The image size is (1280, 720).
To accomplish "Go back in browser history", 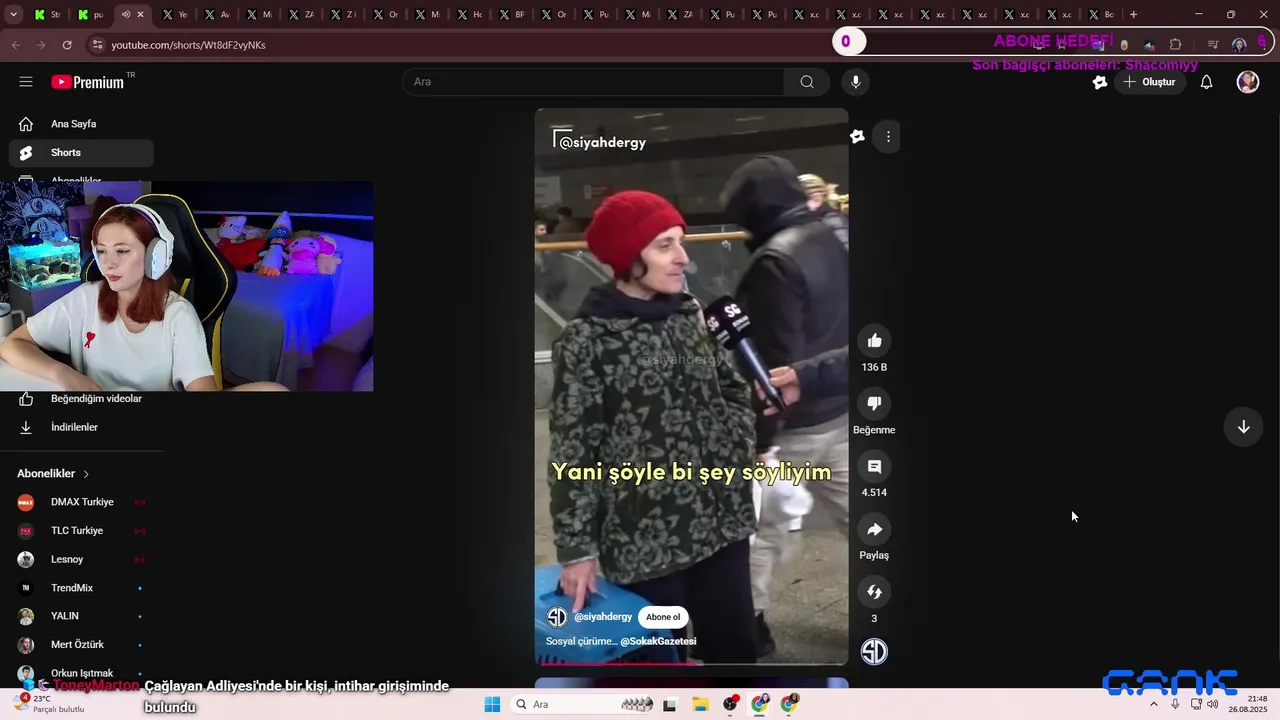I will [15, 45].
